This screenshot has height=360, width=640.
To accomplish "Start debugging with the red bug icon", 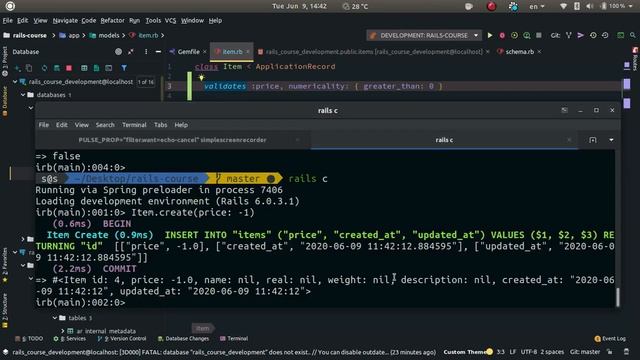I will click(502, 36).
